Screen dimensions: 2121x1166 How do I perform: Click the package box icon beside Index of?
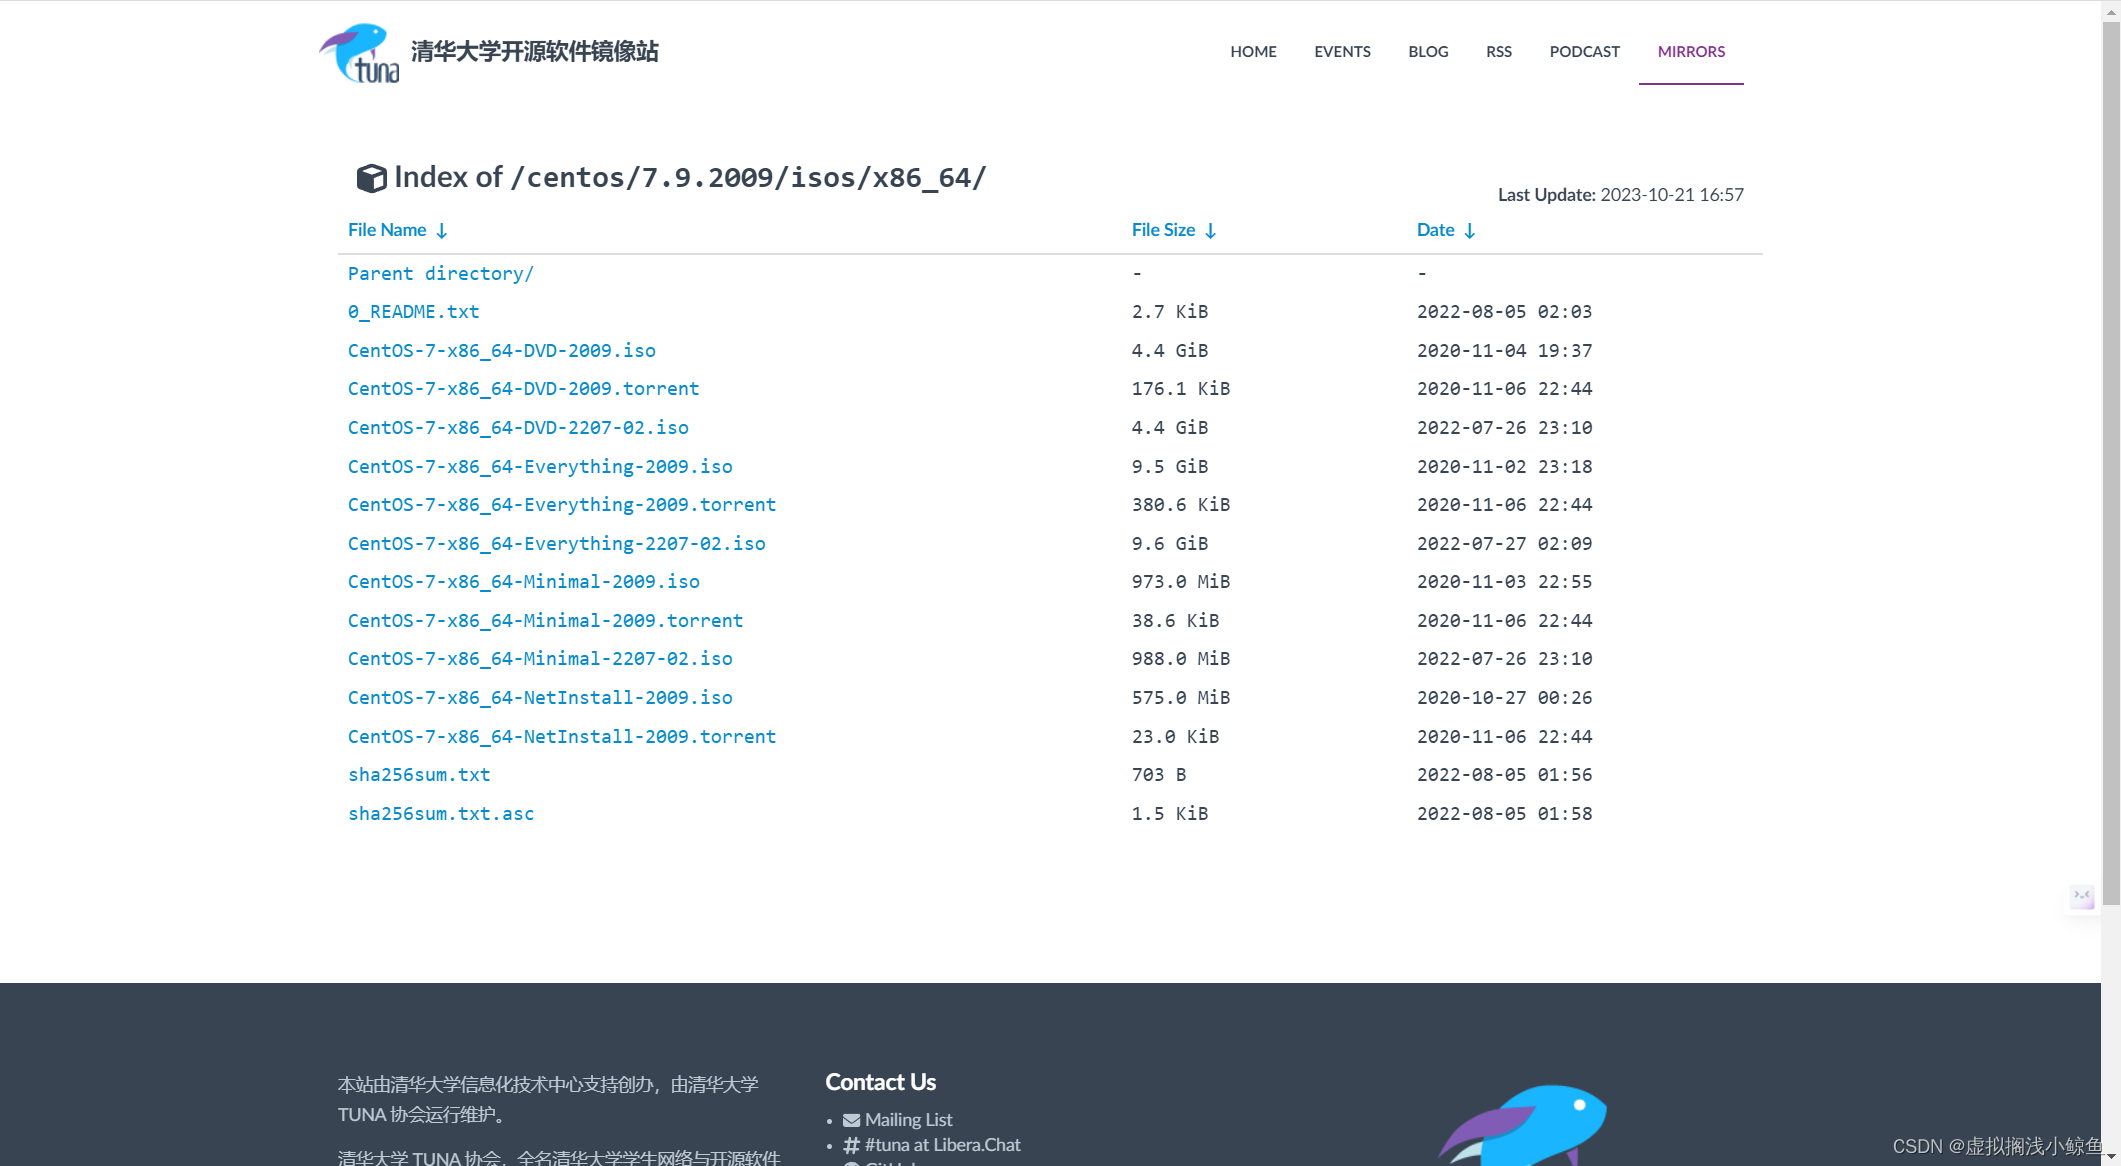[371, 178]
